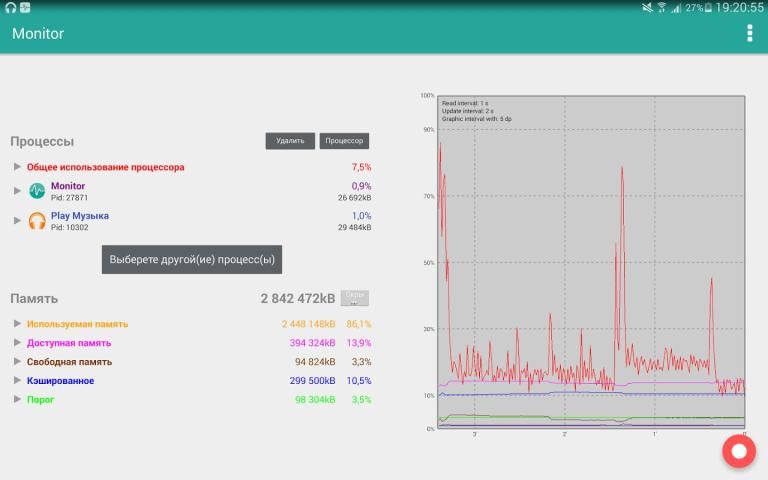Click the small button beside total memory

(355, 298)
